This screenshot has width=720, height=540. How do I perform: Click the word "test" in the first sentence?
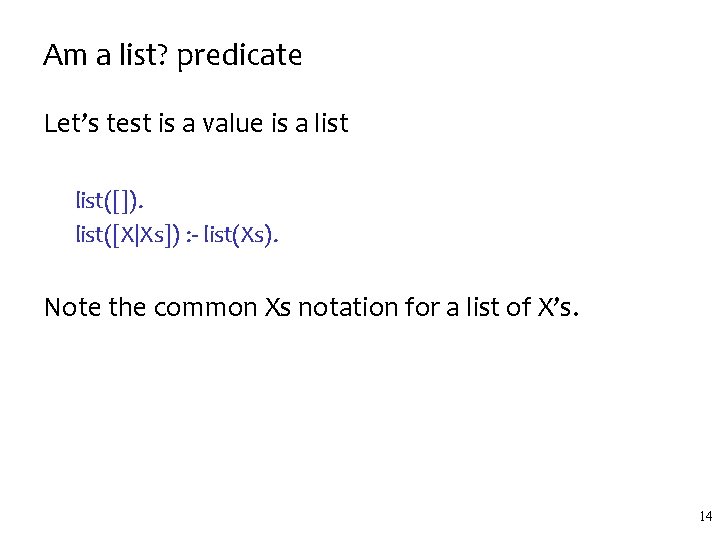pos(121,125)
